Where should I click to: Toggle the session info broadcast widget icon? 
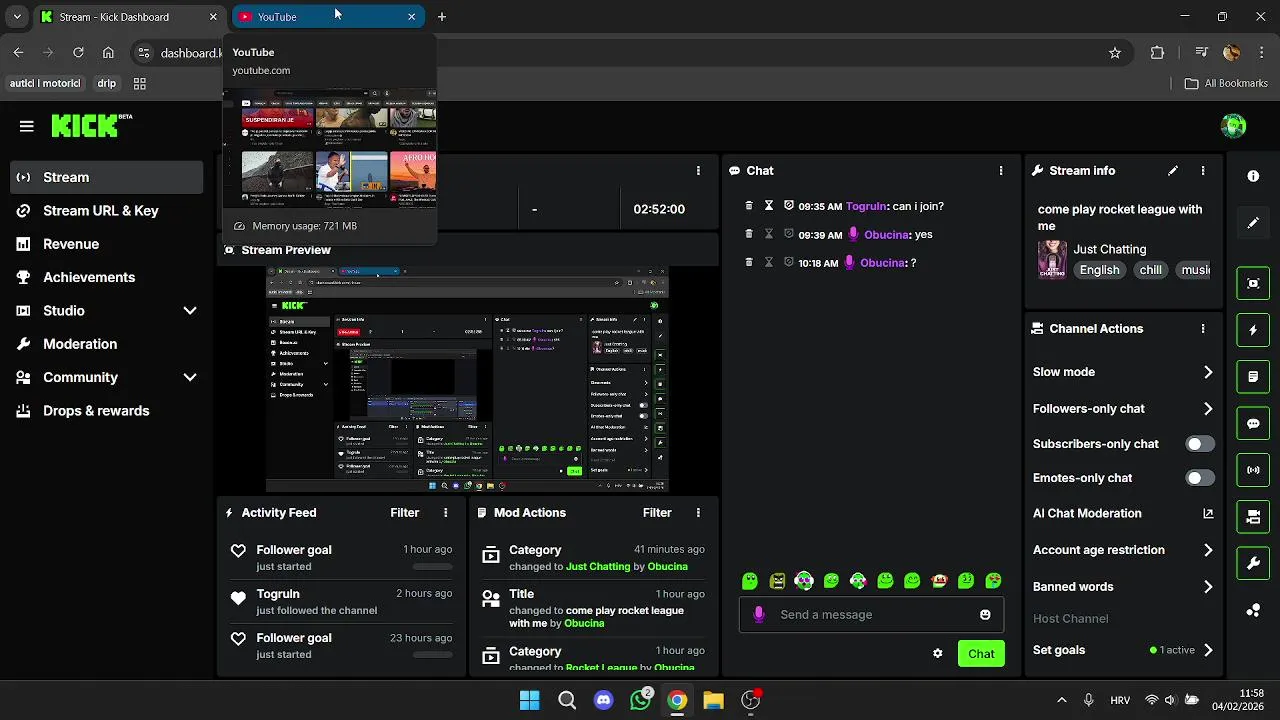tap(1253, 470)
